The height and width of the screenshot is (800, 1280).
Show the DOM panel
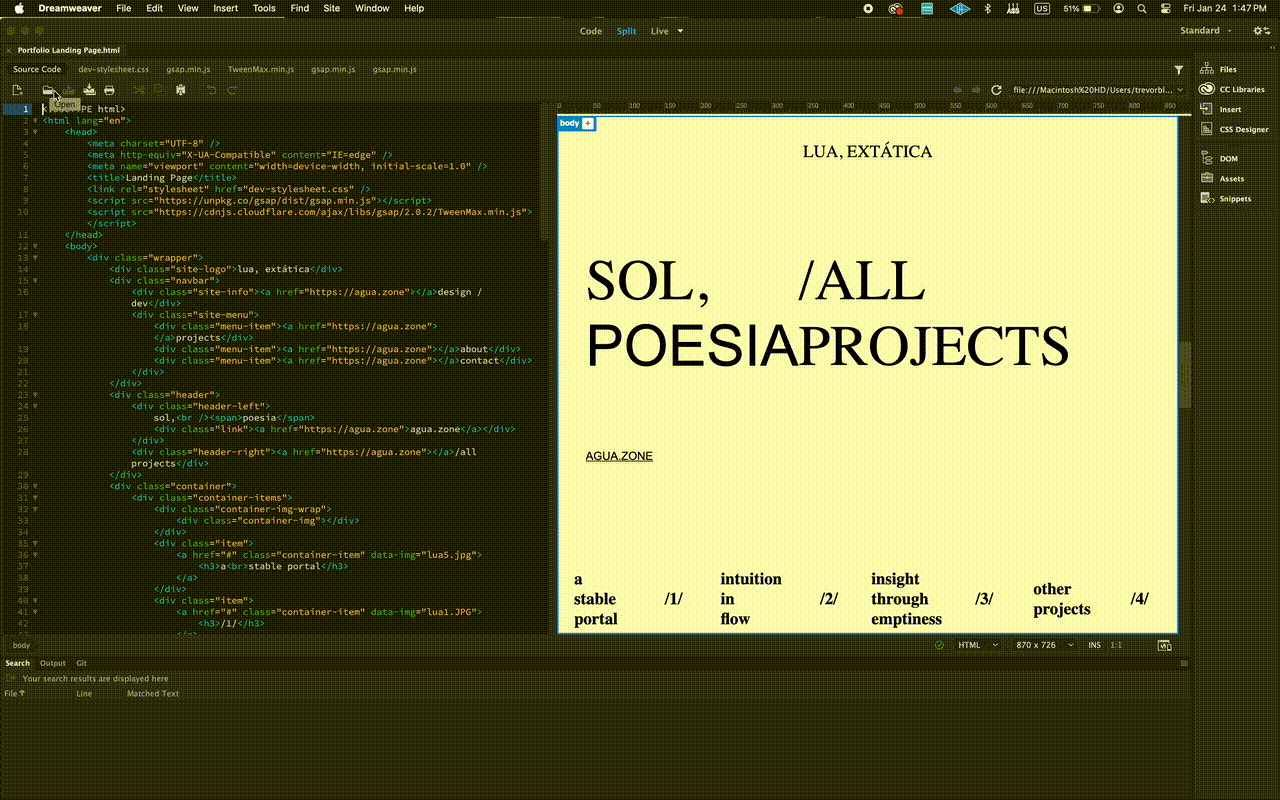coord(1228,158)
